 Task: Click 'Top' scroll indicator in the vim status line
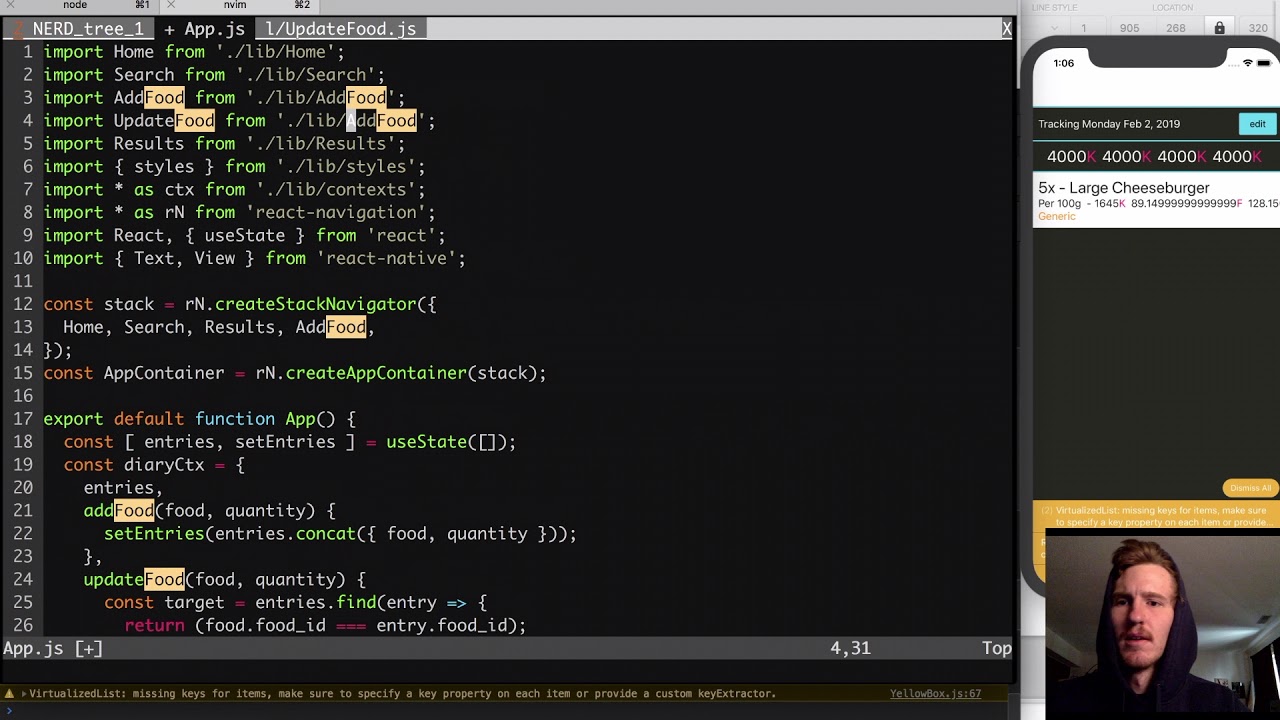tap(996, 648)
